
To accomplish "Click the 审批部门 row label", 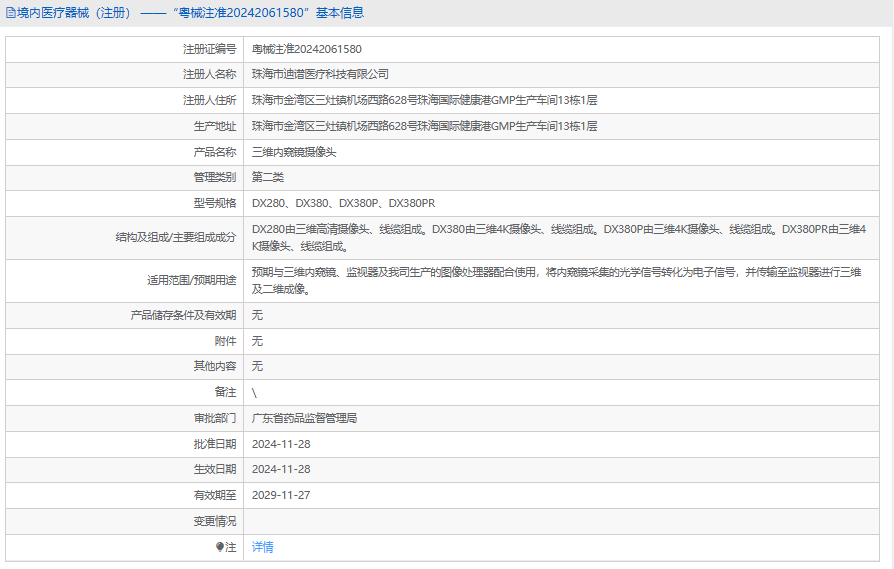I will tap(214, 418).
